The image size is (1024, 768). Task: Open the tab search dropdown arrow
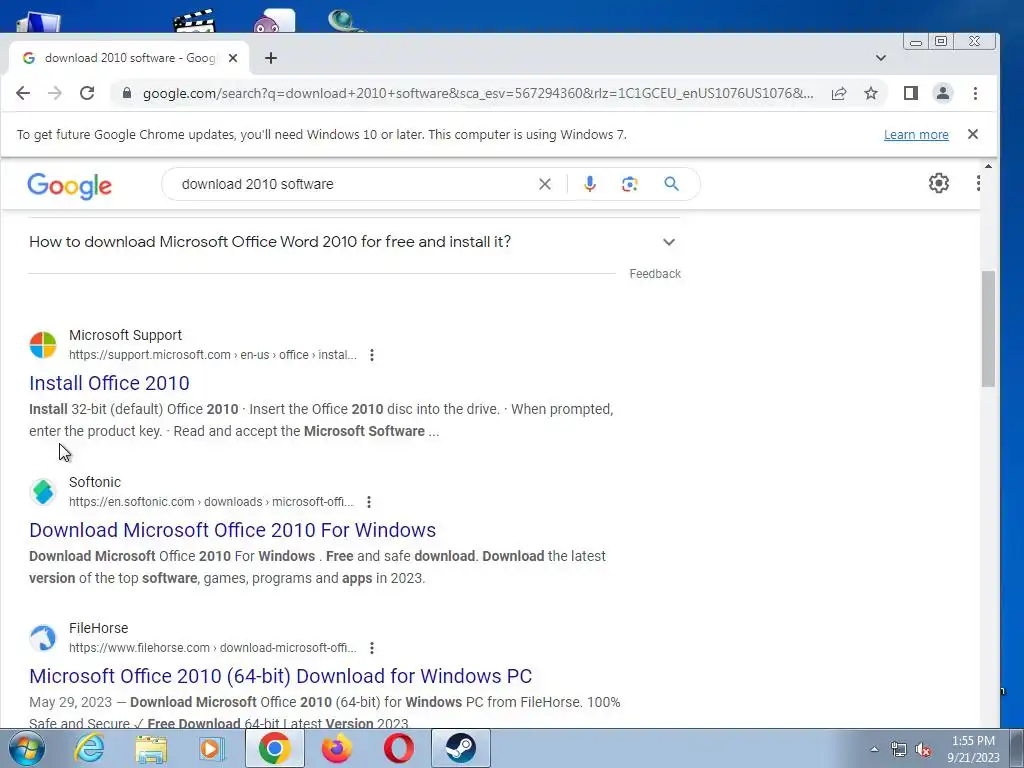[881, 58]
